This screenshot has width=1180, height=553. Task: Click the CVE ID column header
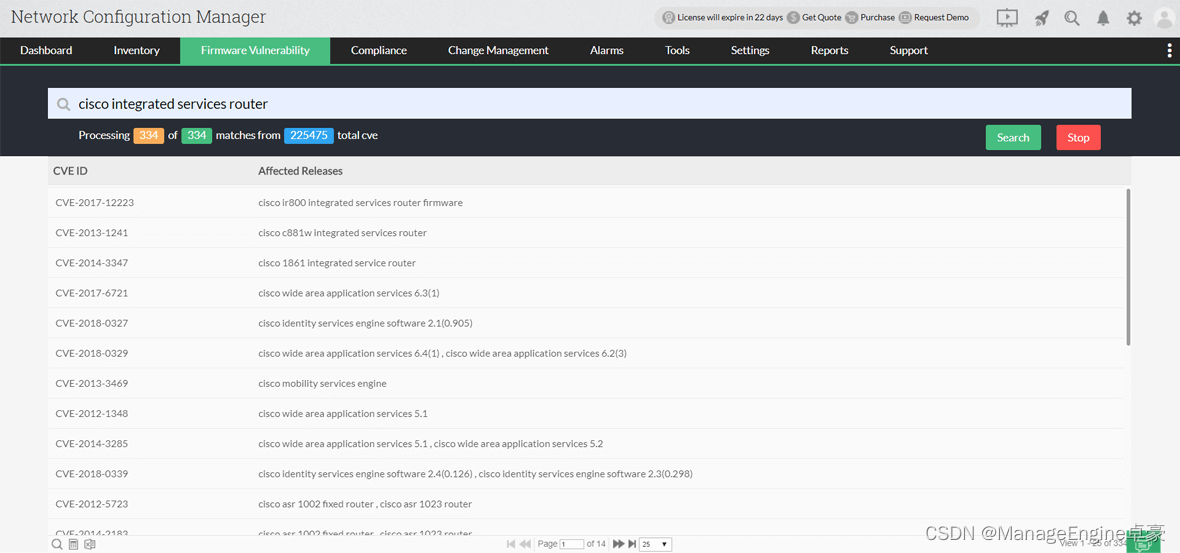point(71,171)
